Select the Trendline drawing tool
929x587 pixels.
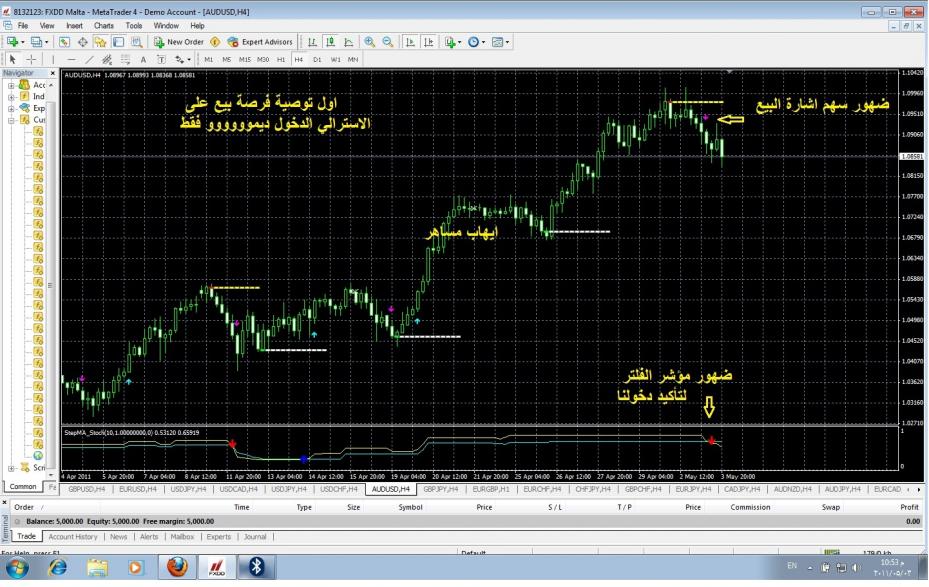(88, 59)
